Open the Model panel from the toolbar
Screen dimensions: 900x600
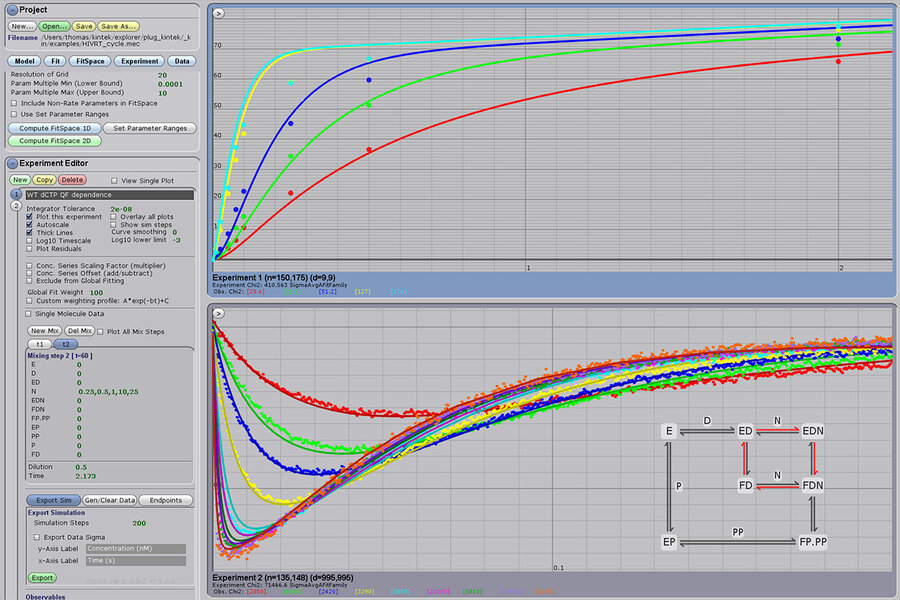click(23, 61)
